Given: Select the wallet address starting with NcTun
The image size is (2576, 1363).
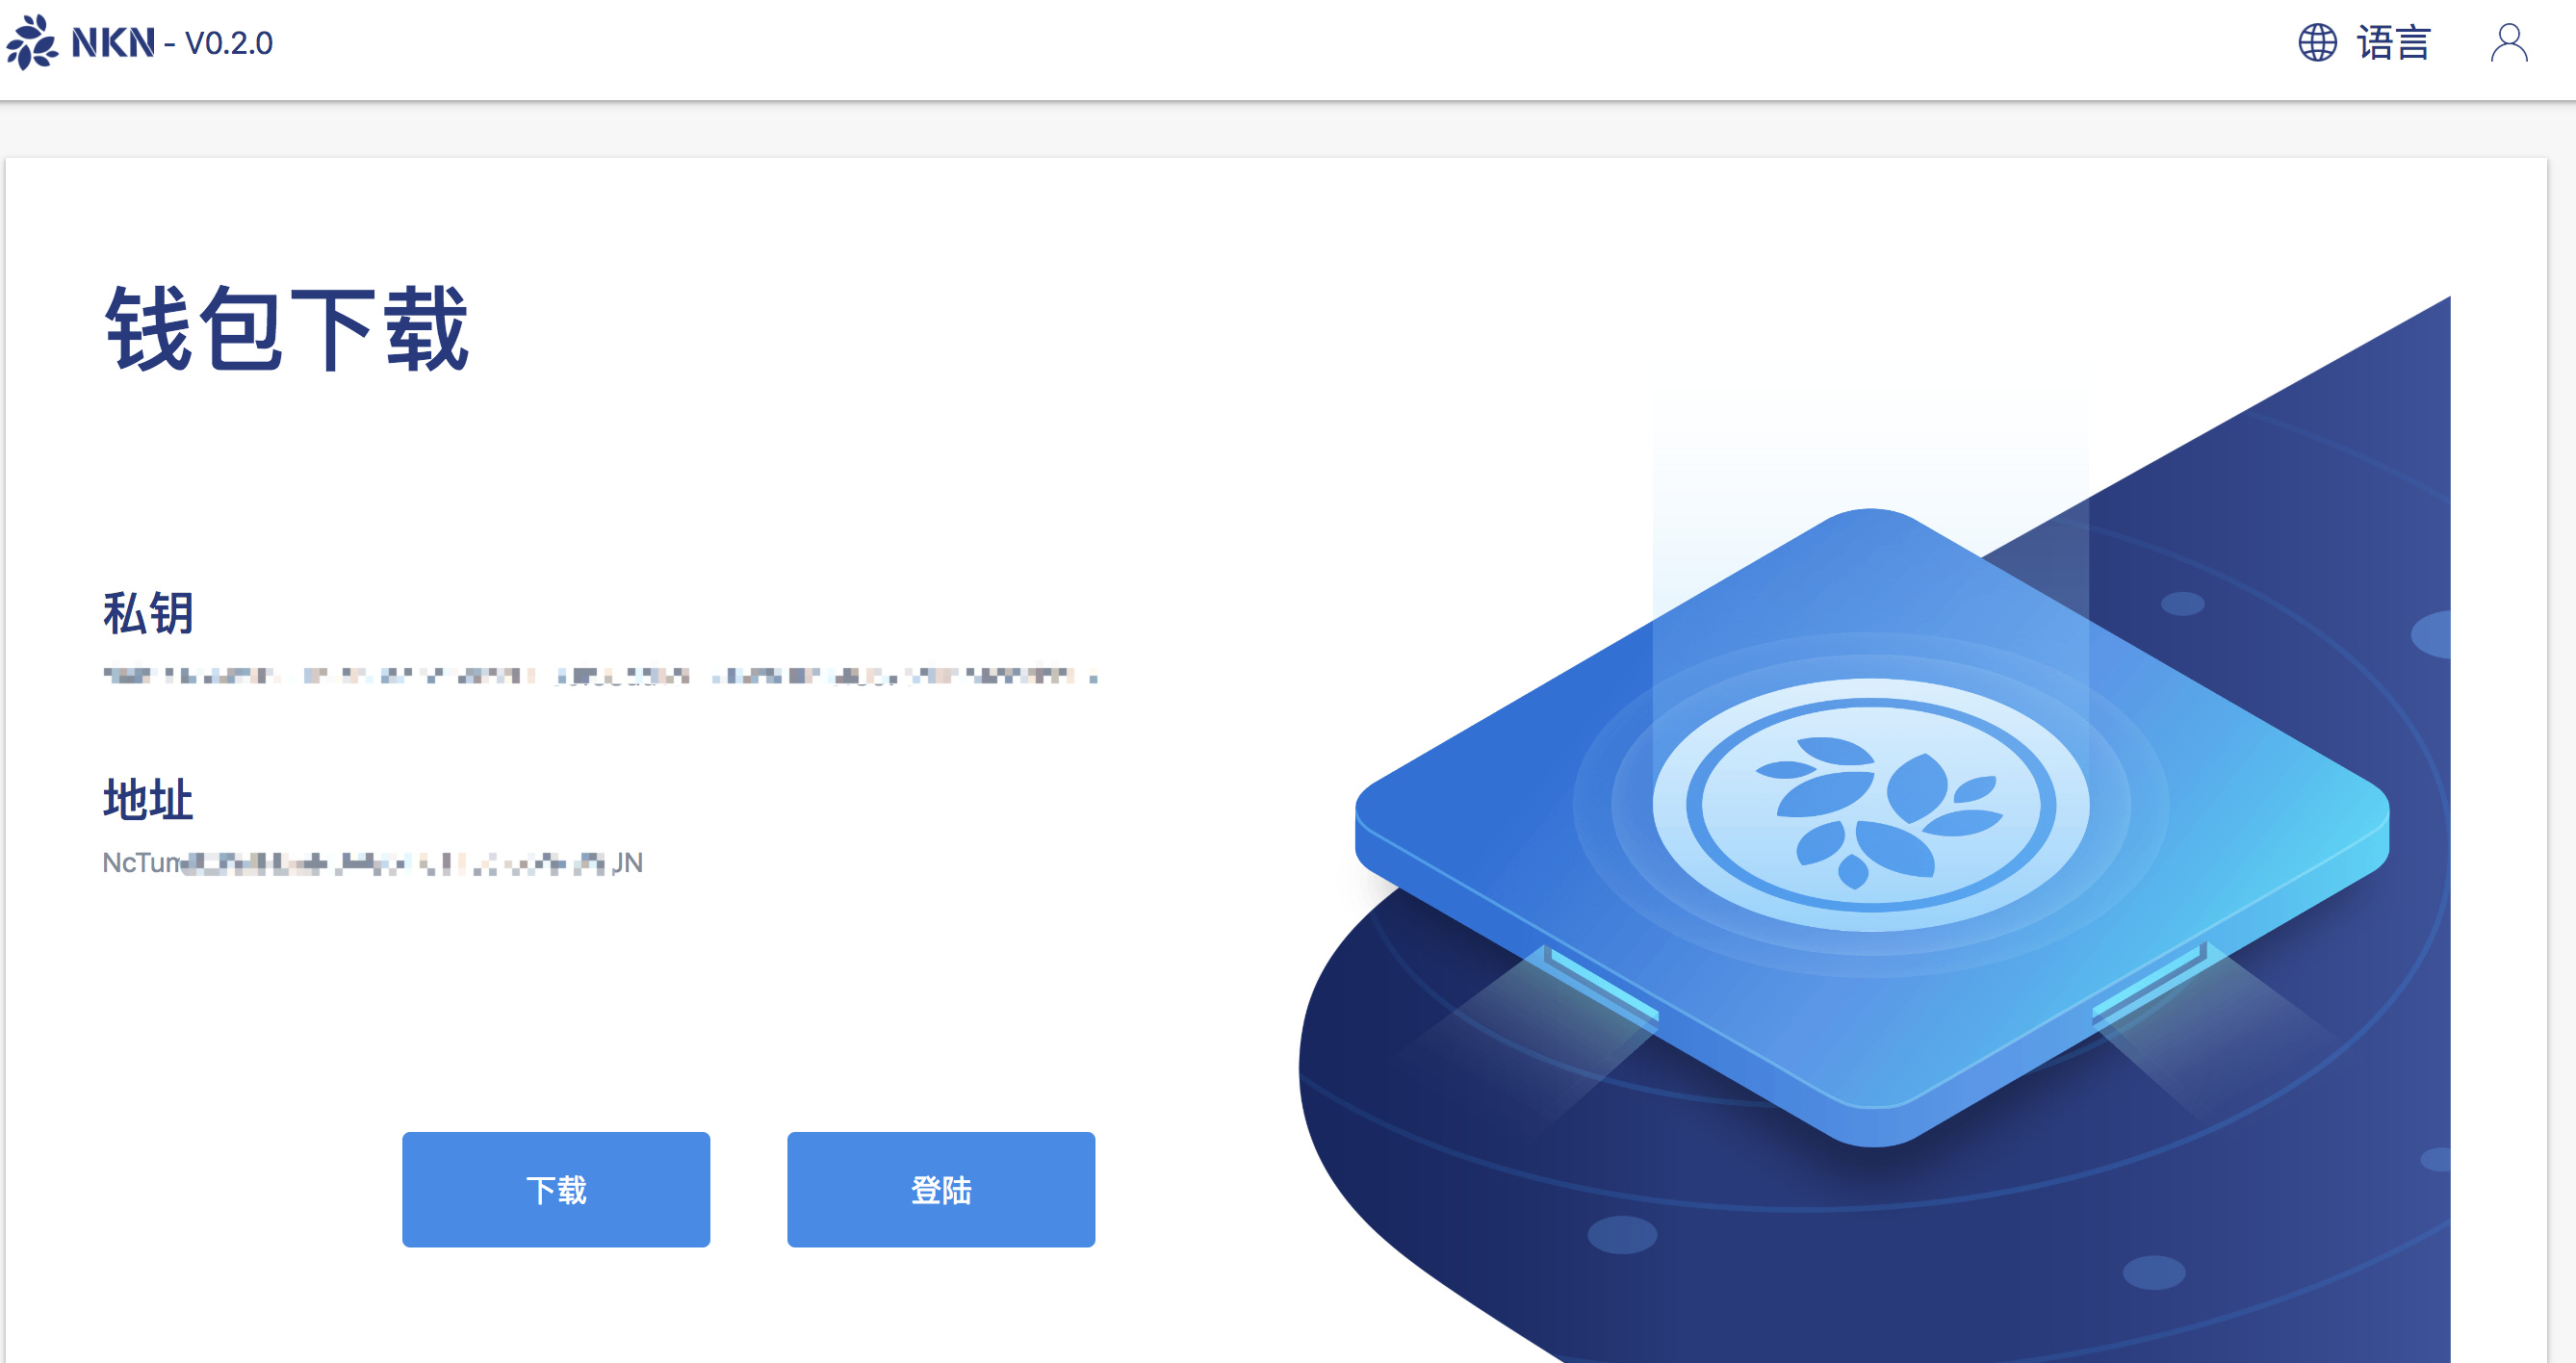Looking at the screenshot, I should pyautogui.click(x=373, y=863).
